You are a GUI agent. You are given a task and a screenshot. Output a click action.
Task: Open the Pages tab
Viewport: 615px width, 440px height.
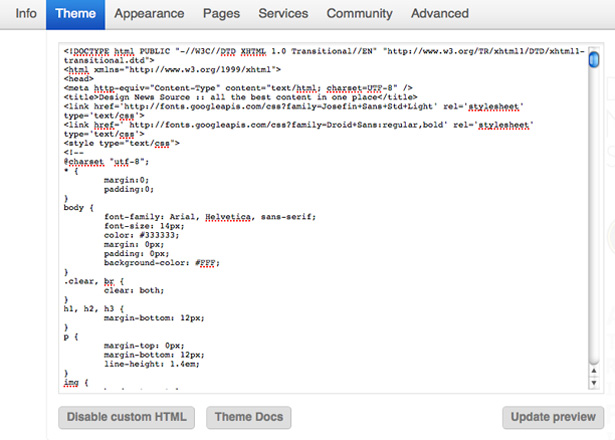click(x=221, y=14)
